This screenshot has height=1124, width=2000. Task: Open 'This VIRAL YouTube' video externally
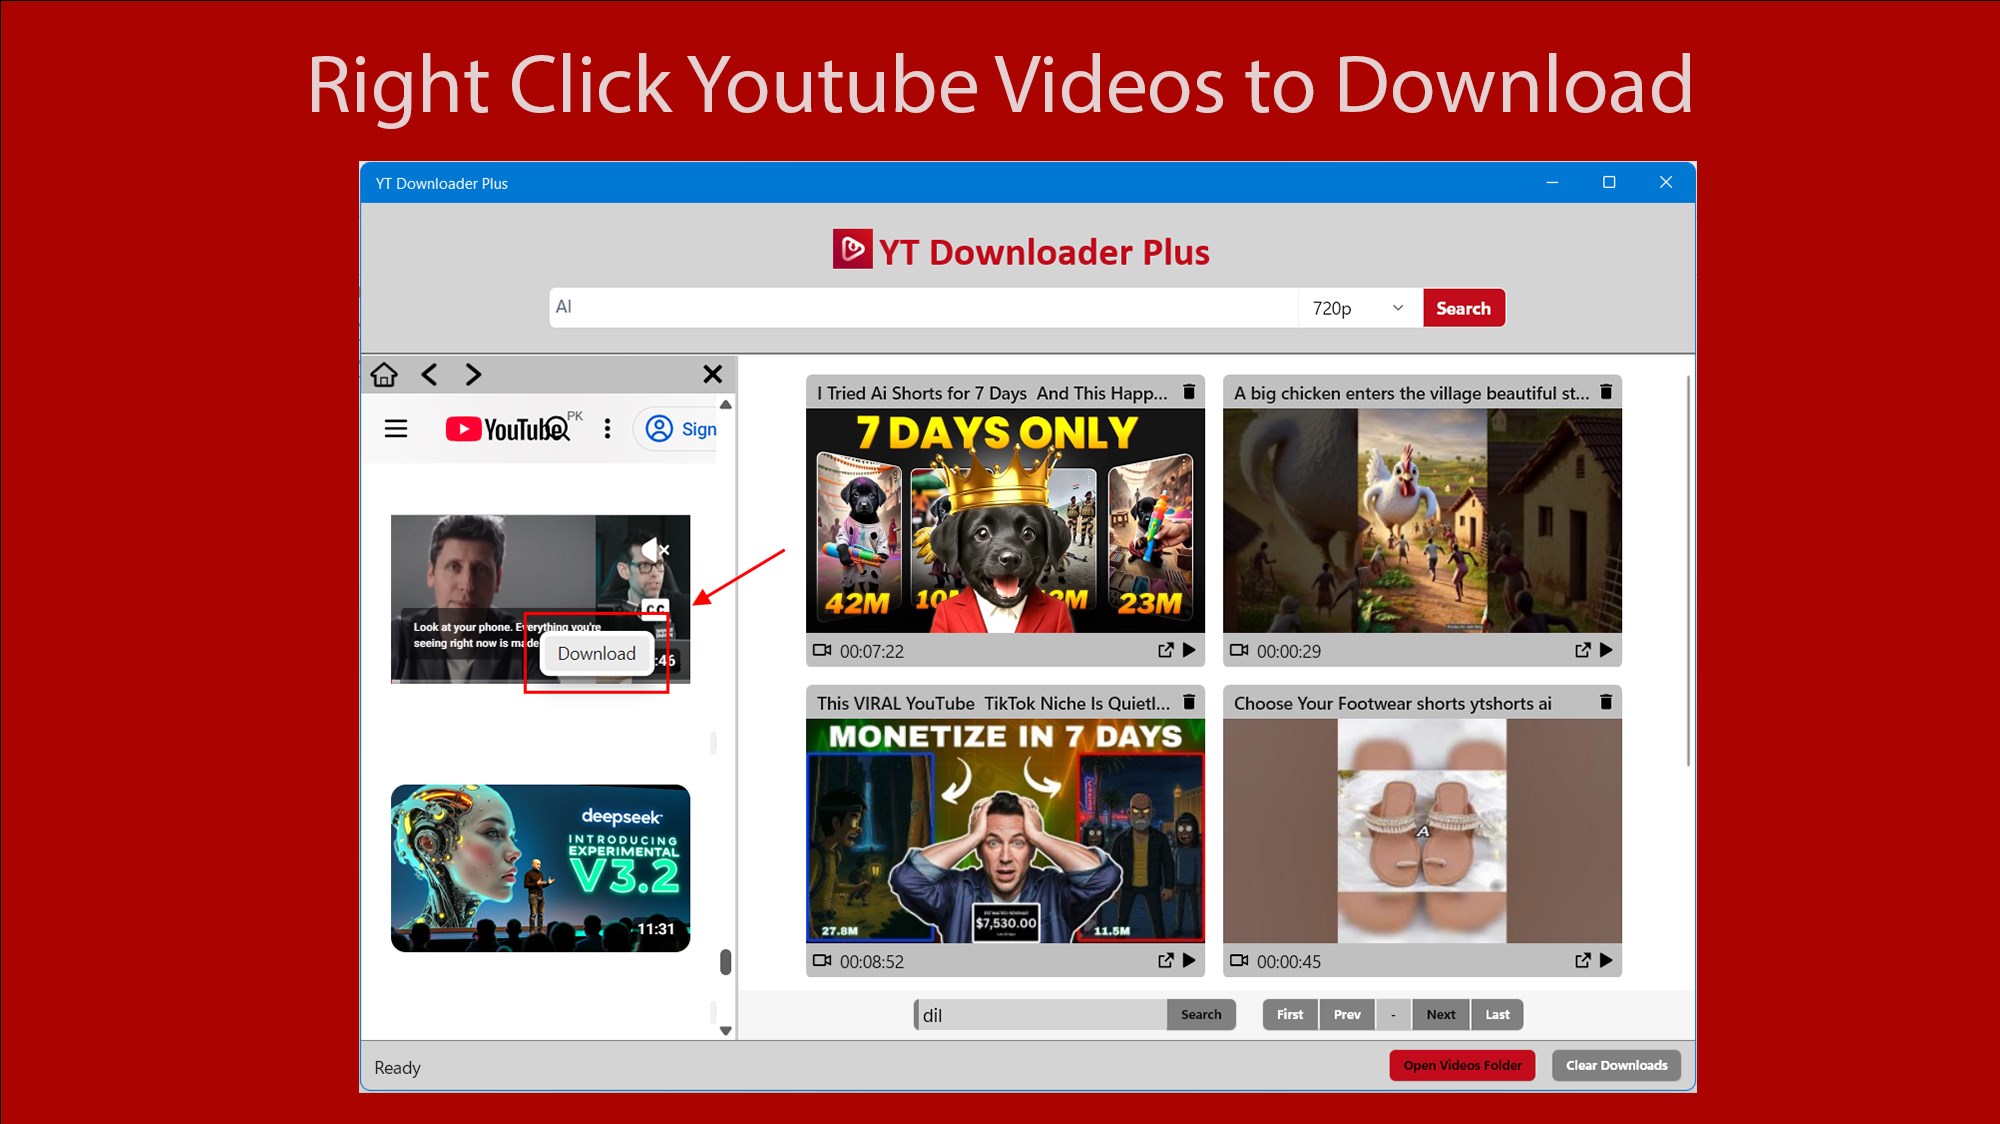click(1166, 960)
